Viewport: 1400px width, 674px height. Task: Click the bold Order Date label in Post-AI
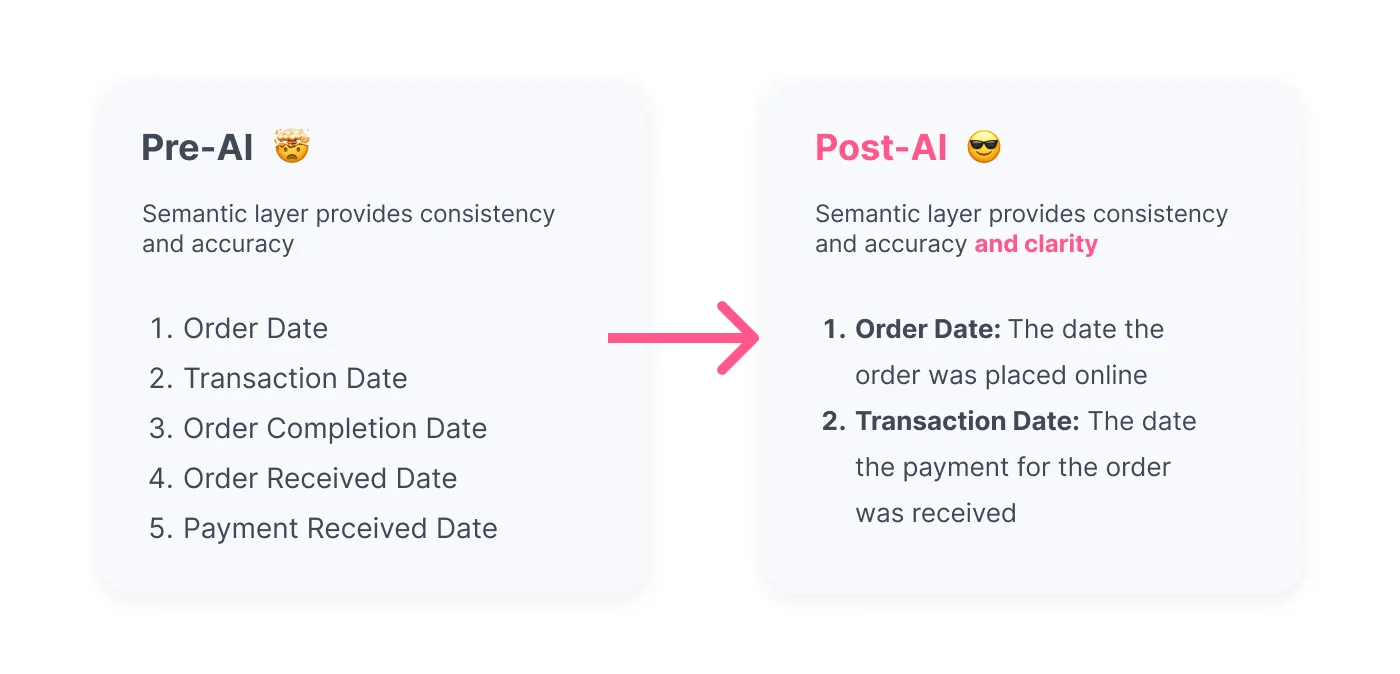click(928, 329)
